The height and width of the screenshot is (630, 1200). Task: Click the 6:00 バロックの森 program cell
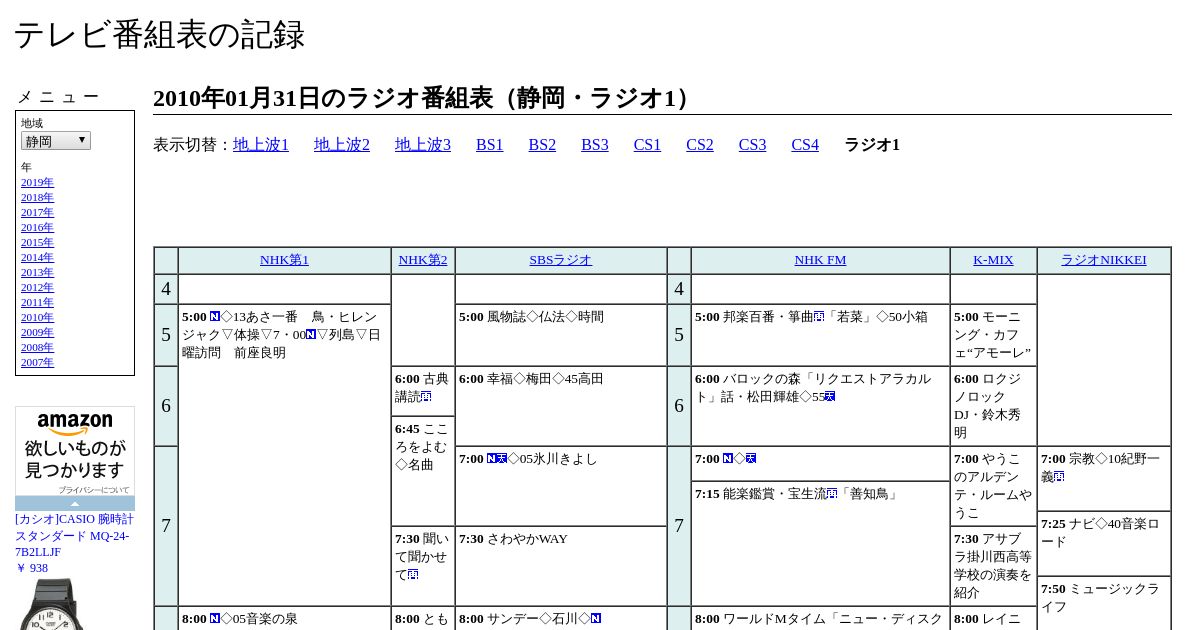(x=820, y=406)
